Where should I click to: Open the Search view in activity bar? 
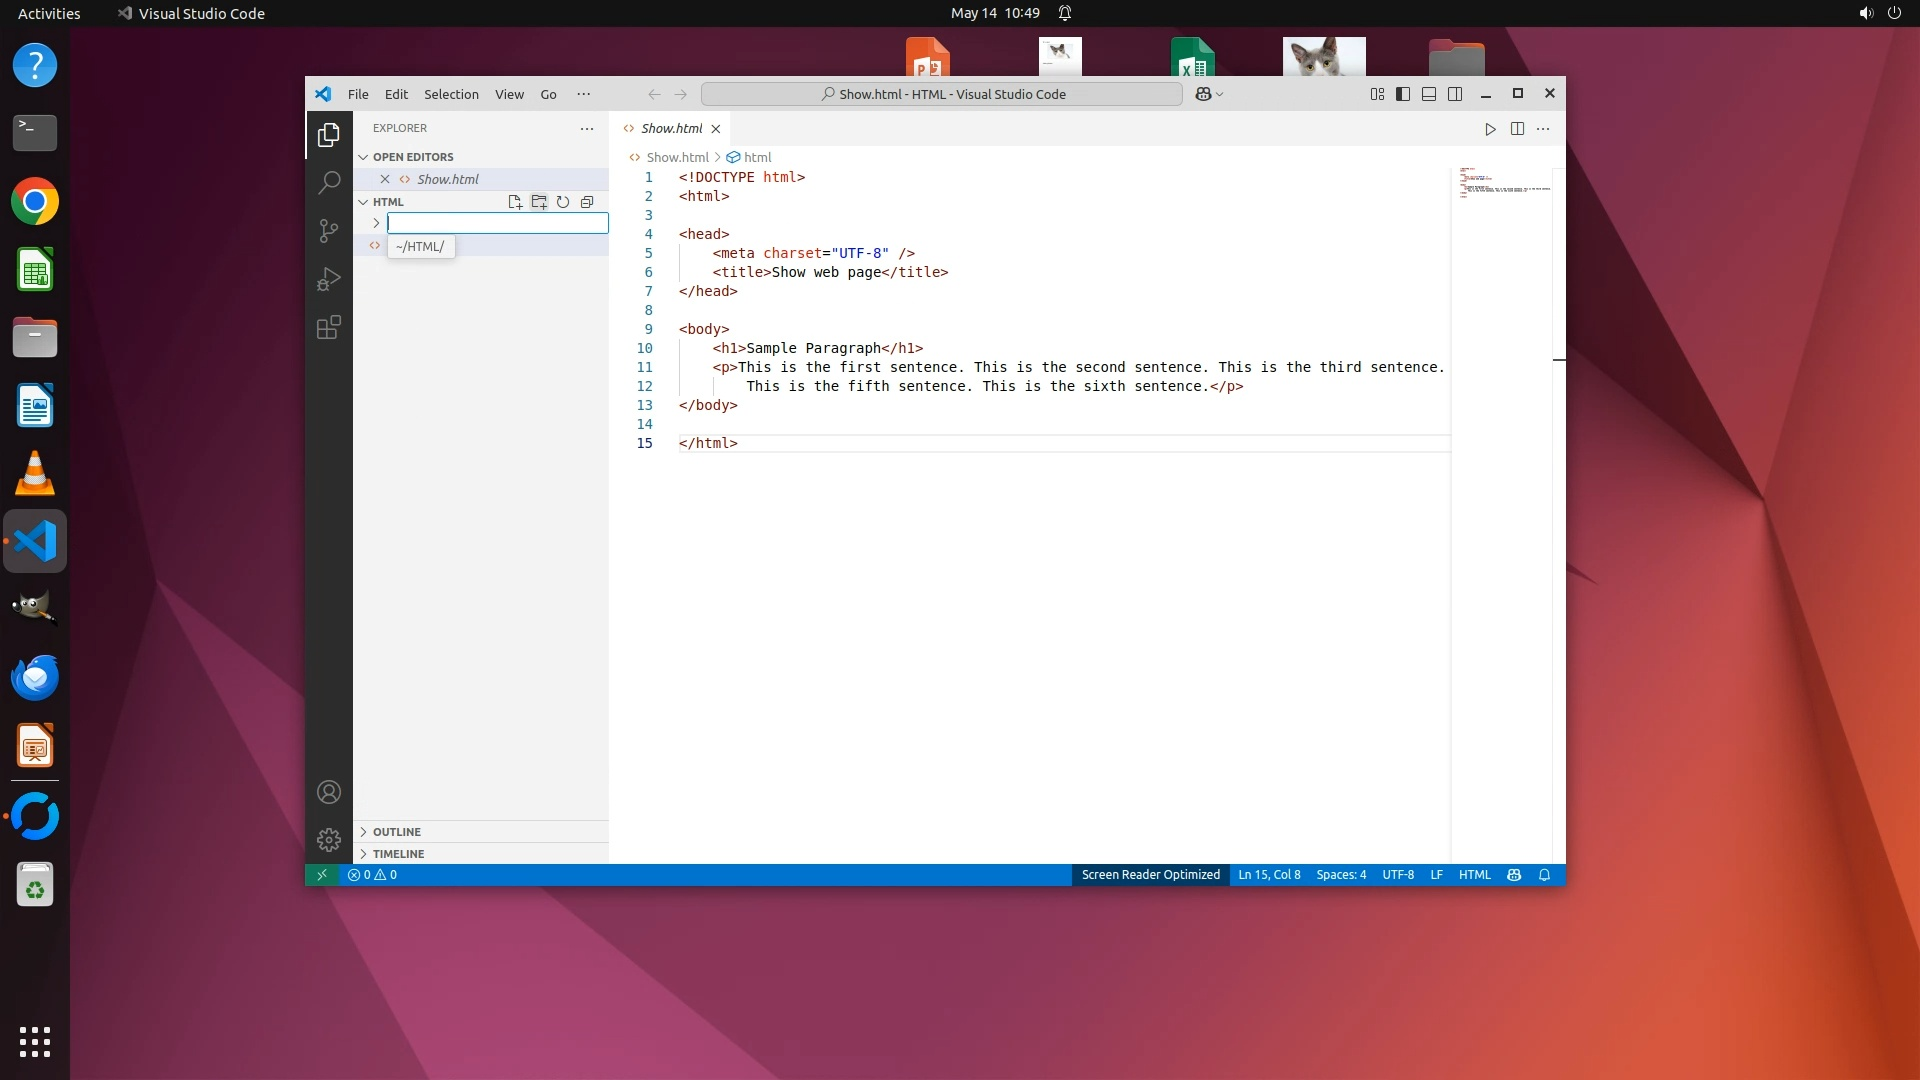[x=329, y=183]
